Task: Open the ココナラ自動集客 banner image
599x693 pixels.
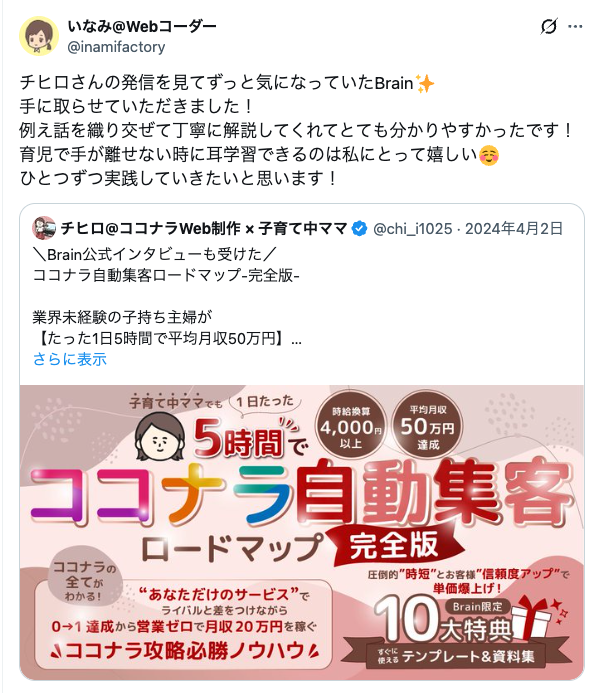Action: click(302, 532)
